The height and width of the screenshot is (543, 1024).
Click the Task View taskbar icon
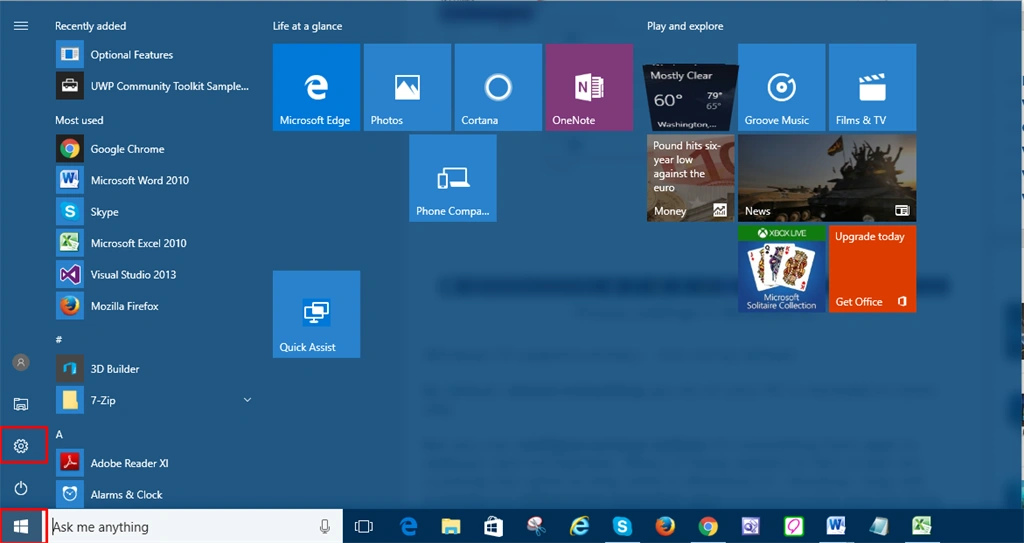364,527
